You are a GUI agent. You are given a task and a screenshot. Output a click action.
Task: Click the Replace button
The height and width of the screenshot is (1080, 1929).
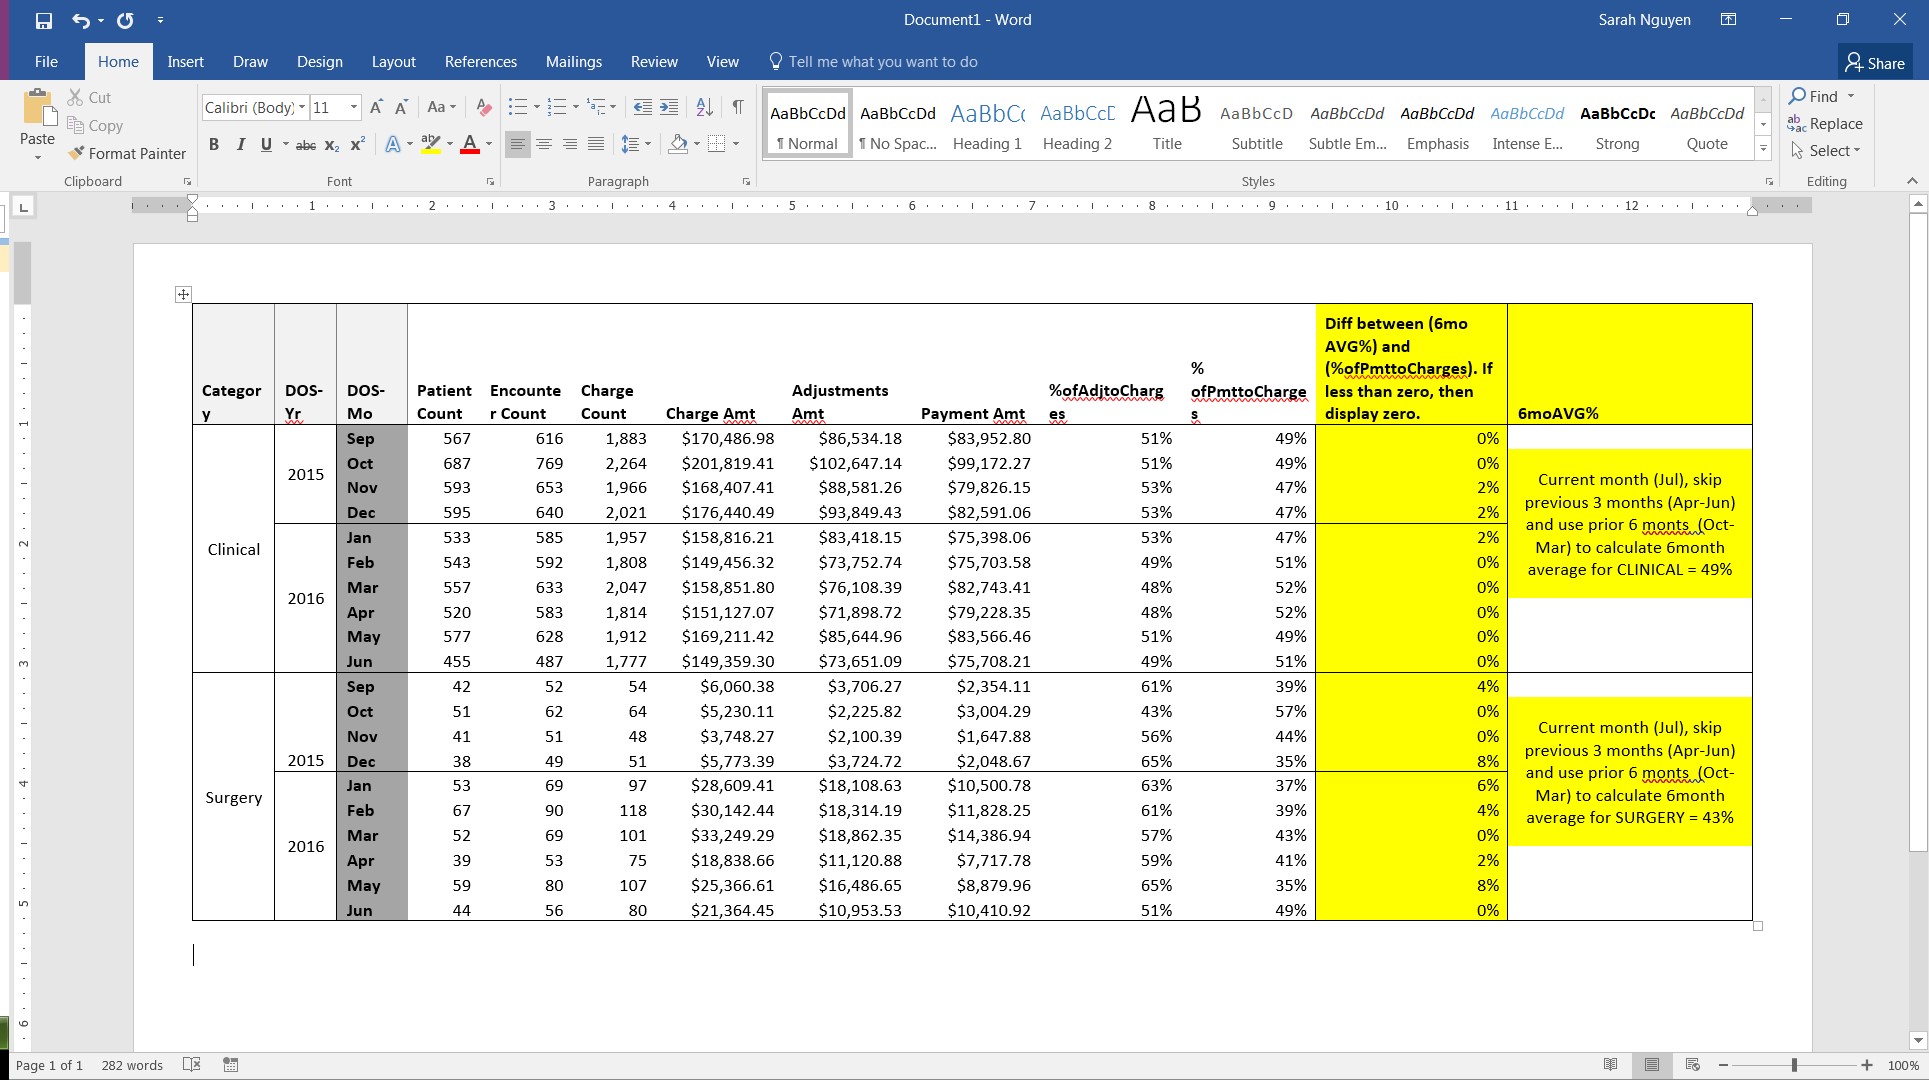1826,124
